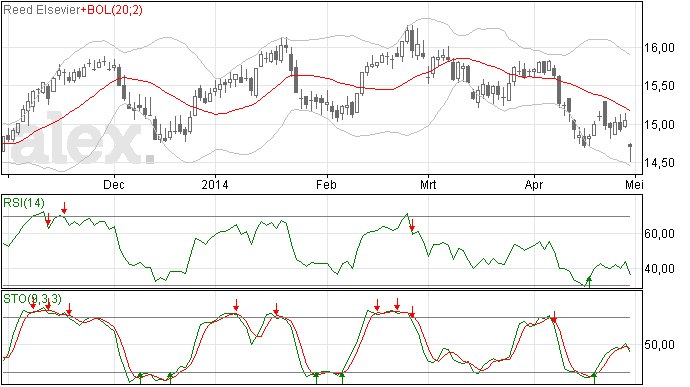Click the Dec label on time axis
This screenshot has height=387, width=690.
114,184
